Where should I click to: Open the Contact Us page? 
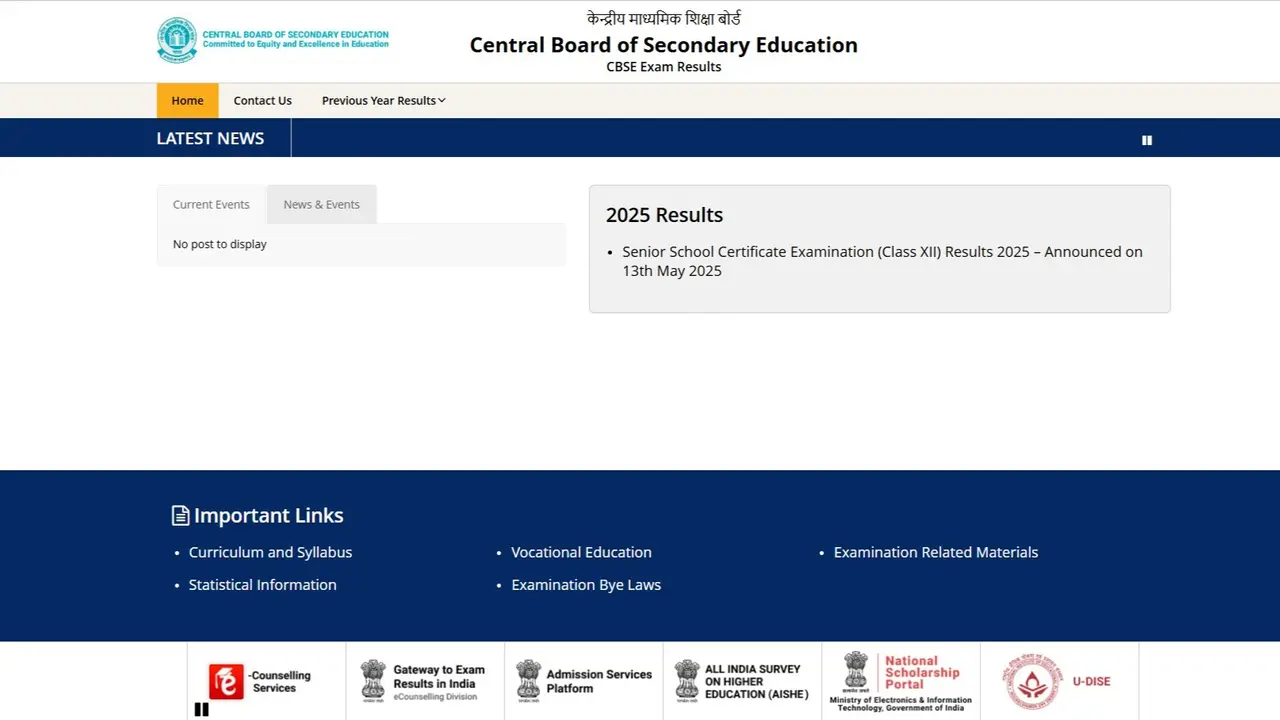(262, 100)
